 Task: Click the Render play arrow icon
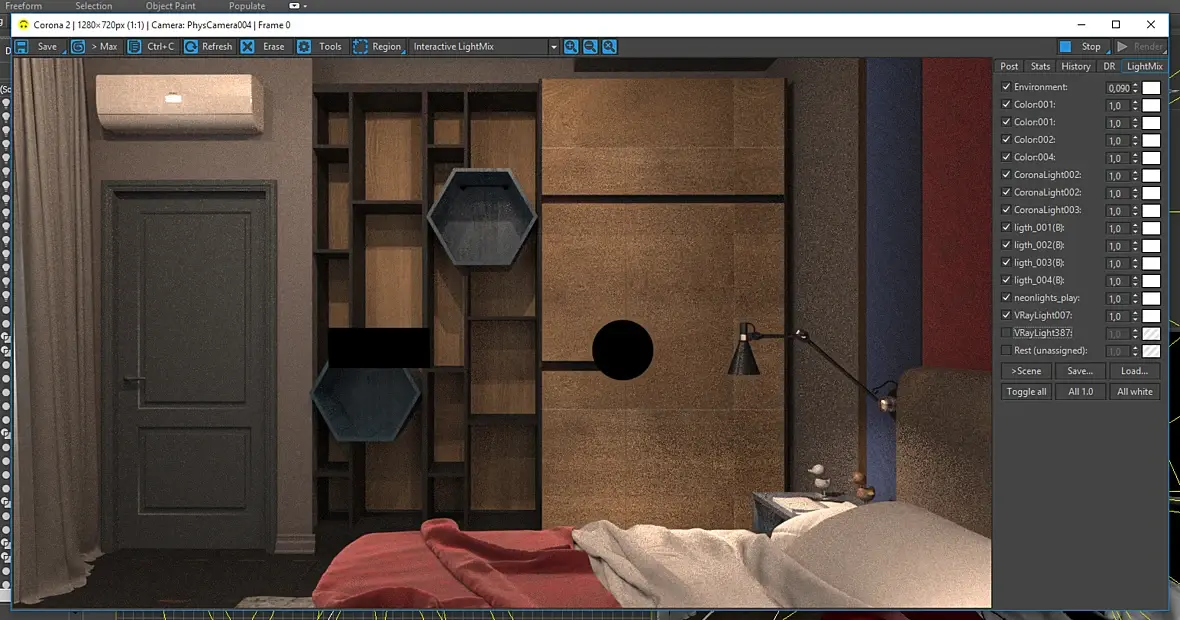coord(1122,47)
